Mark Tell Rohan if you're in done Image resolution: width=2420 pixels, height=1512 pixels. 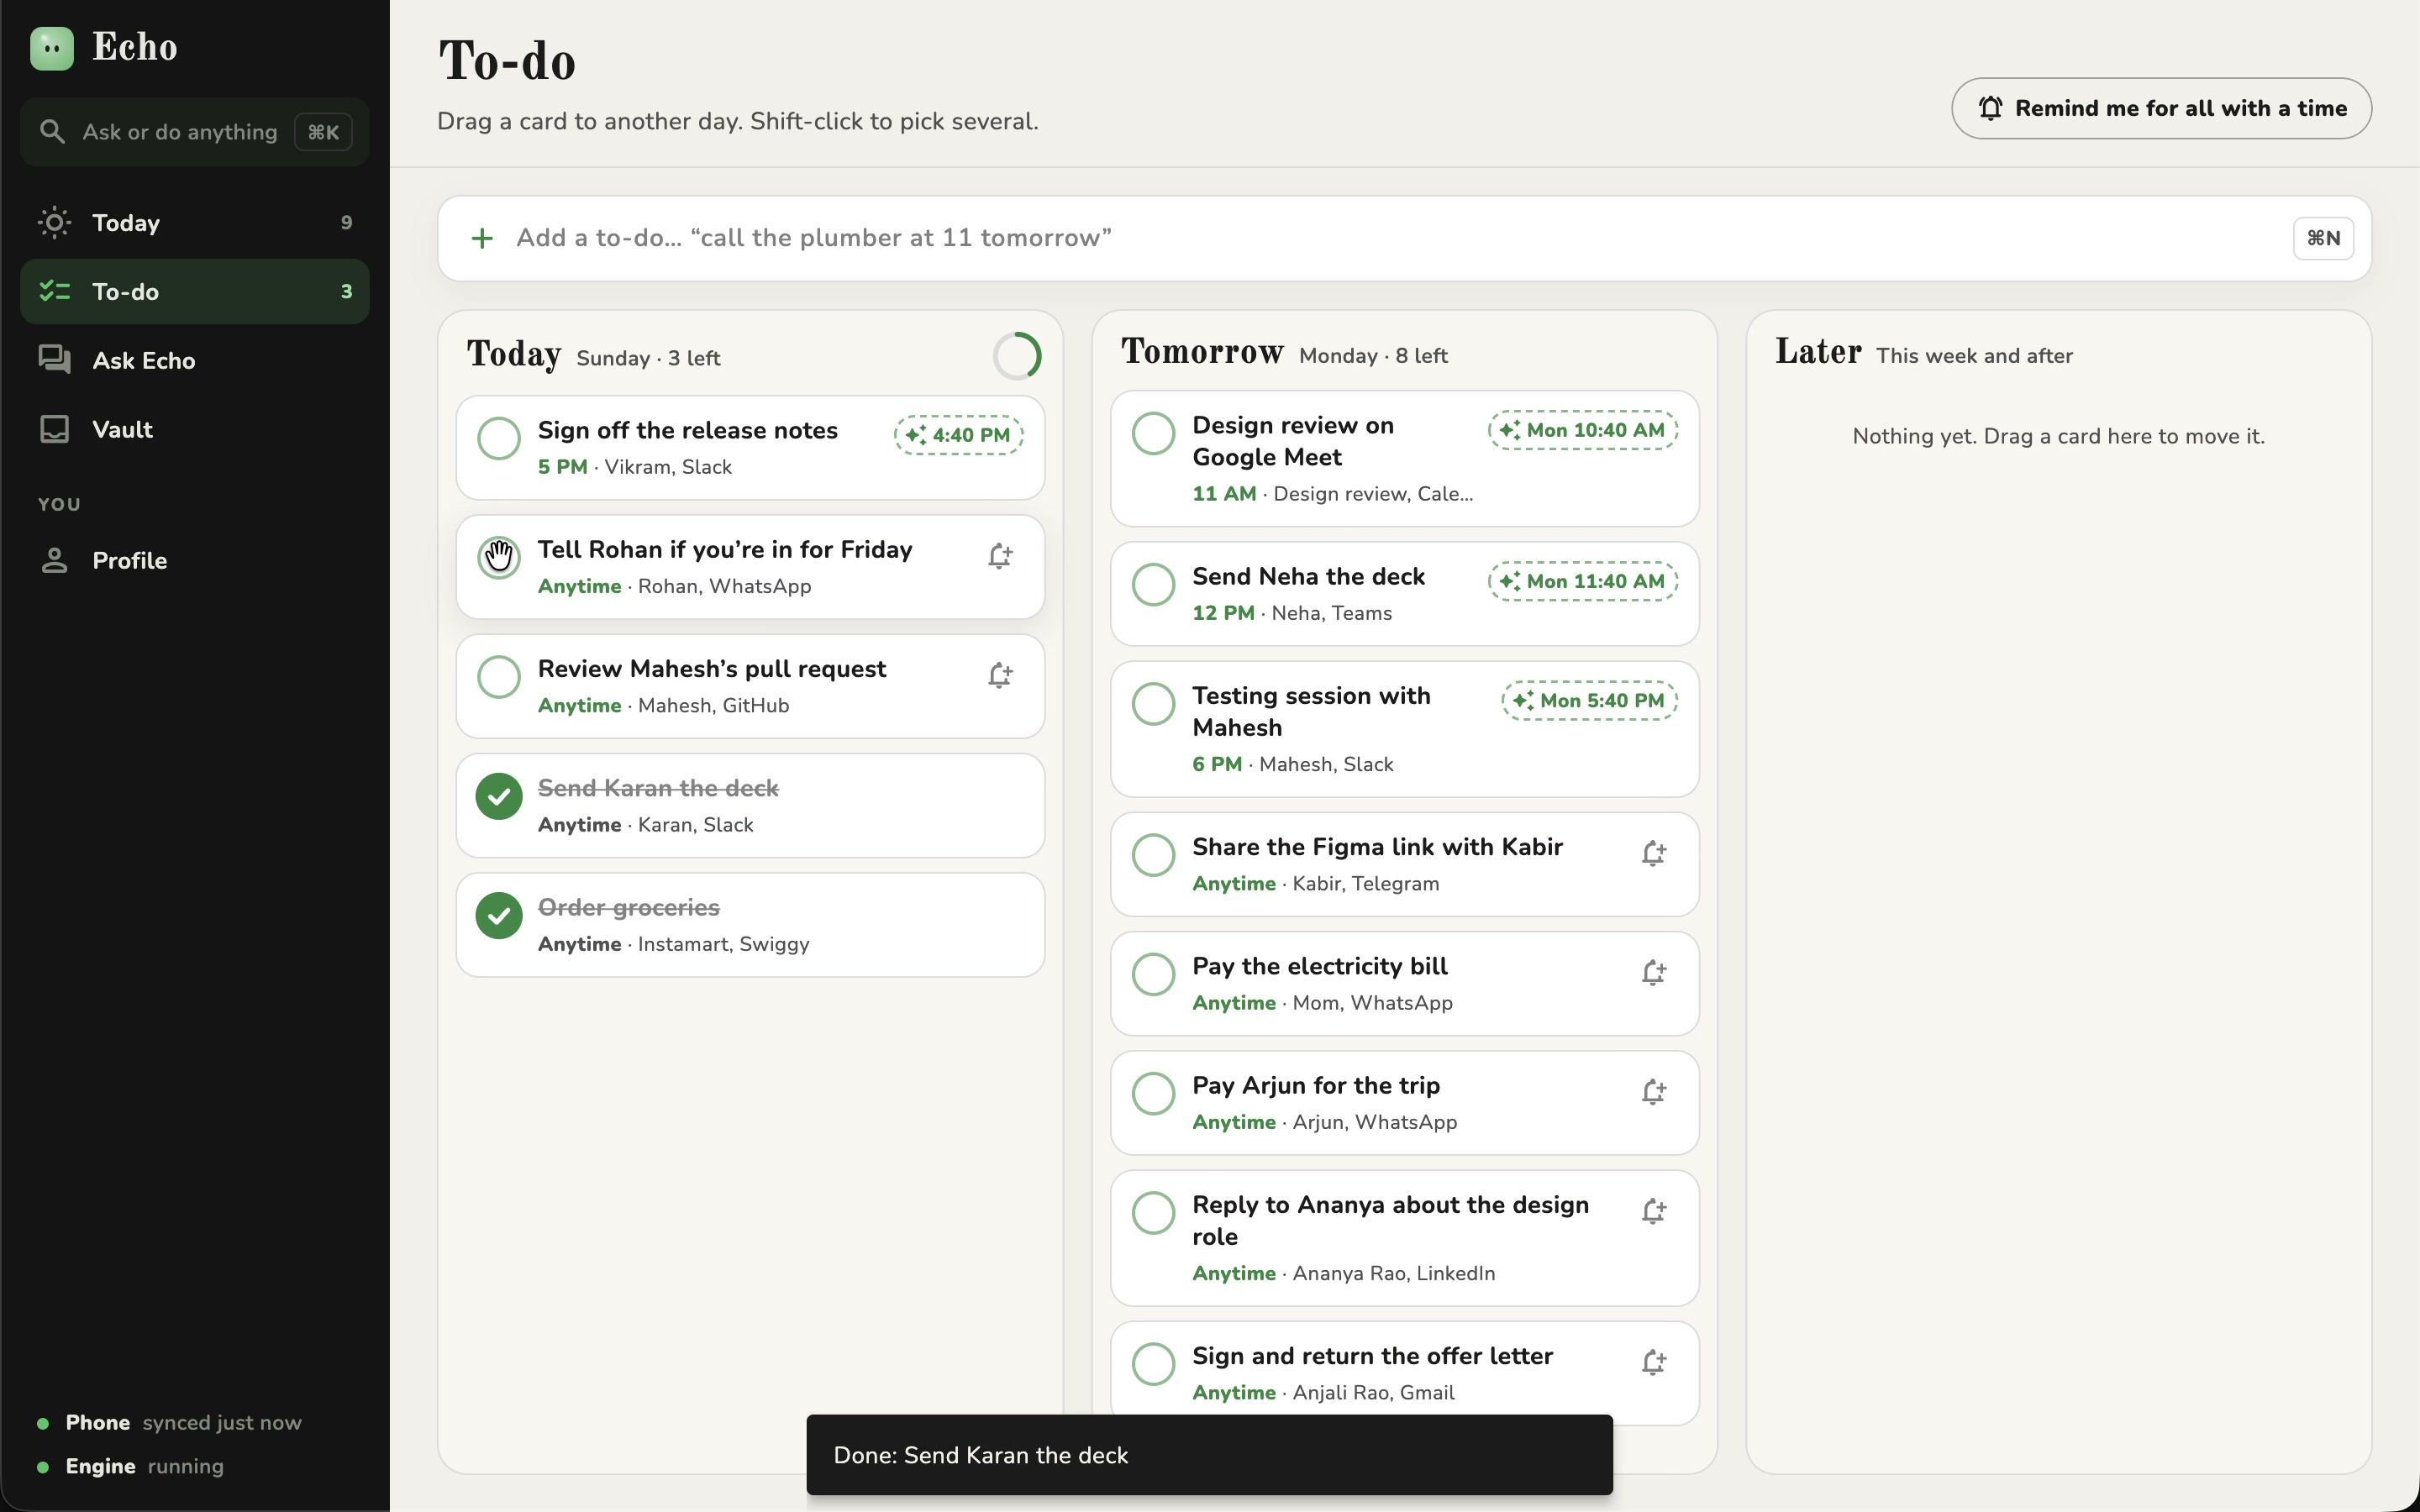point(499,557)
